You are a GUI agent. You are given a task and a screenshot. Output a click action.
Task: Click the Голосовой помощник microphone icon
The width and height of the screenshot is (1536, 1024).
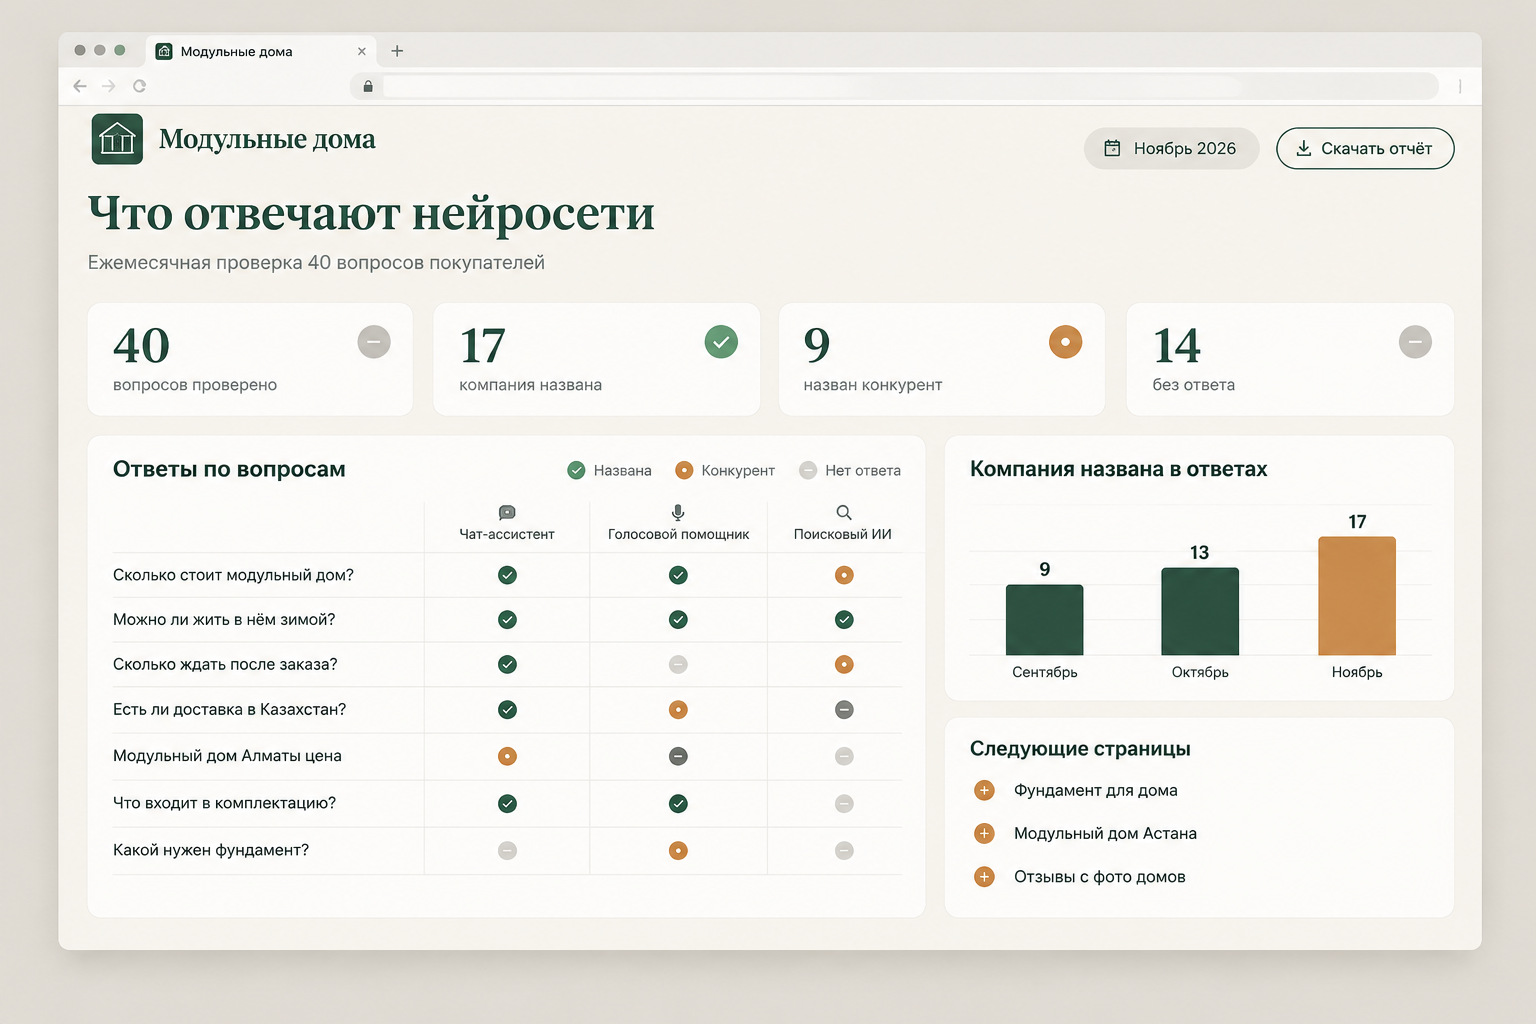(x=678, y=513)
